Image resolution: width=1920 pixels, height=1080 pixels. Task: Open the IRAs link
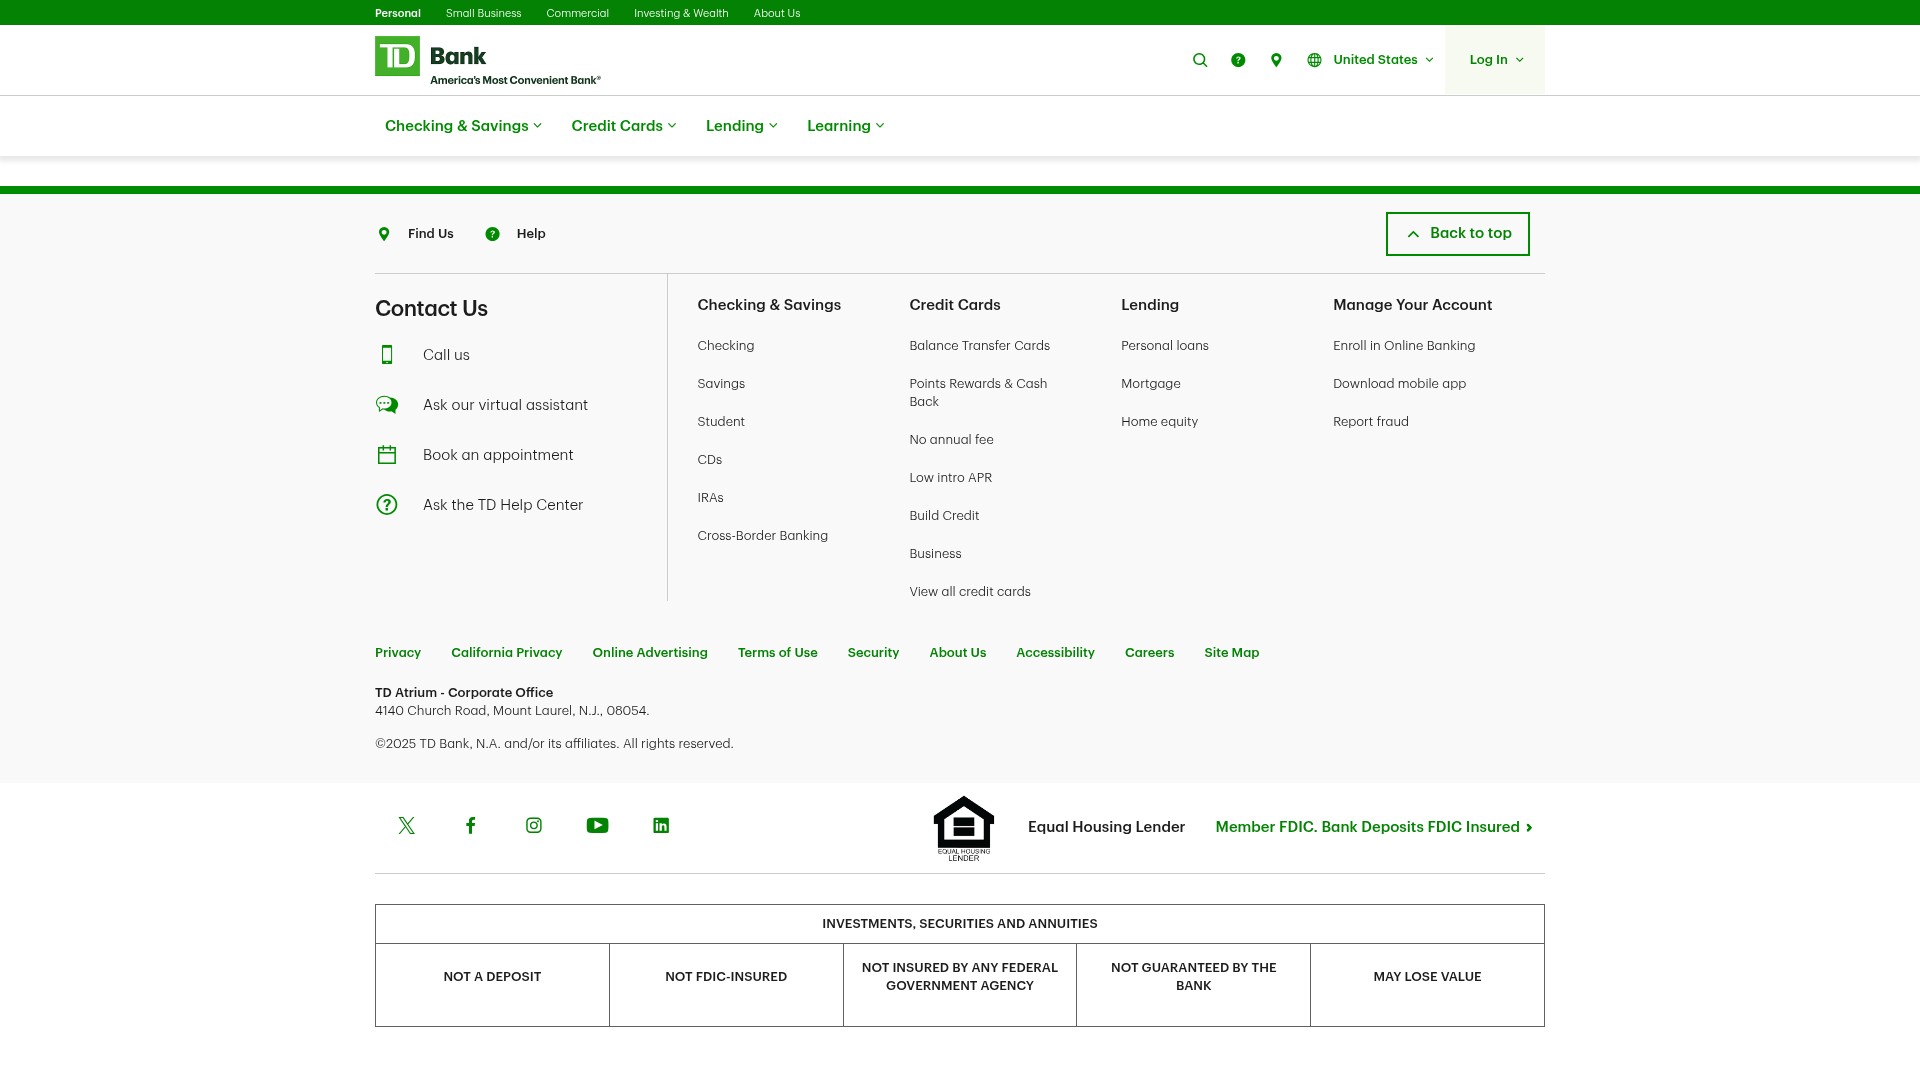(x=710, y=498)
